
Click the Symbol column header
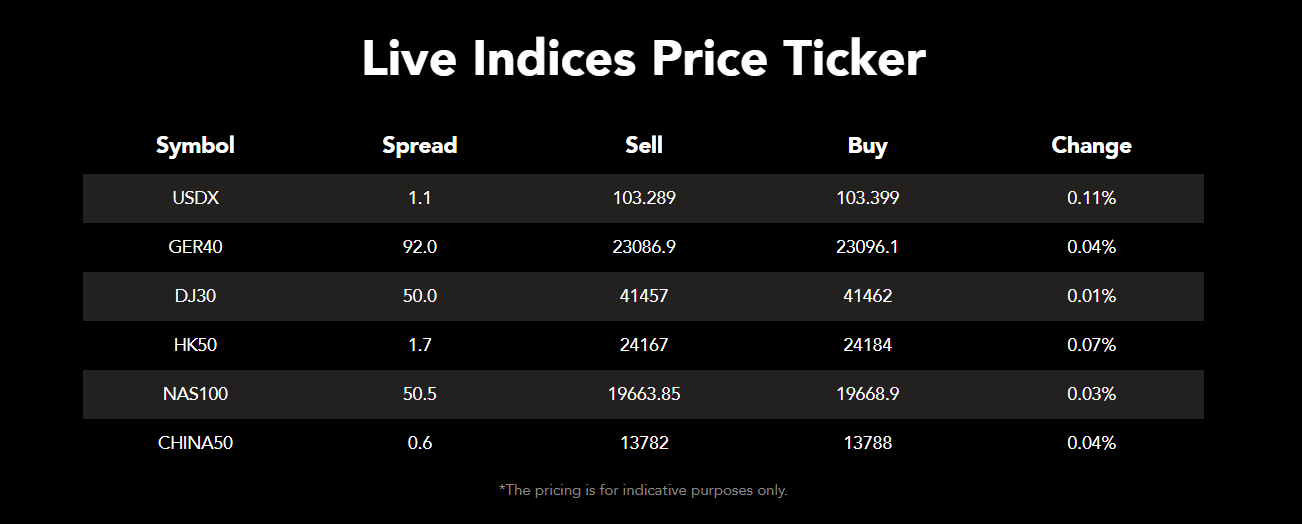pos(195,146)
